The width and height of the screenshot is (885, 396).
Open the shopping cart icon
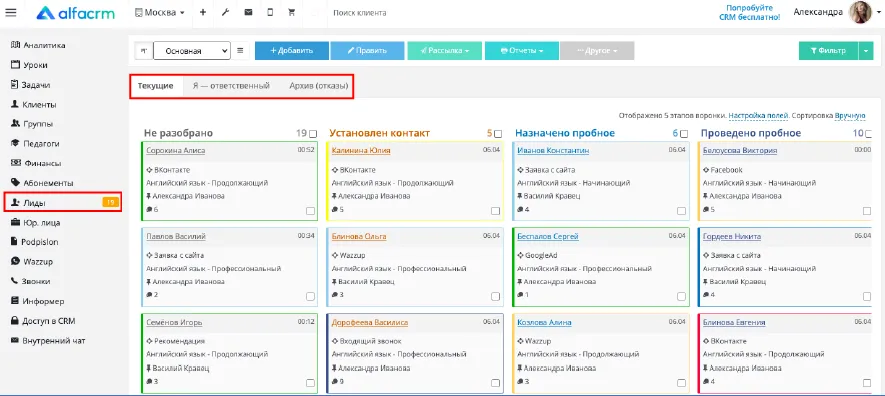(x=292, y=12)
